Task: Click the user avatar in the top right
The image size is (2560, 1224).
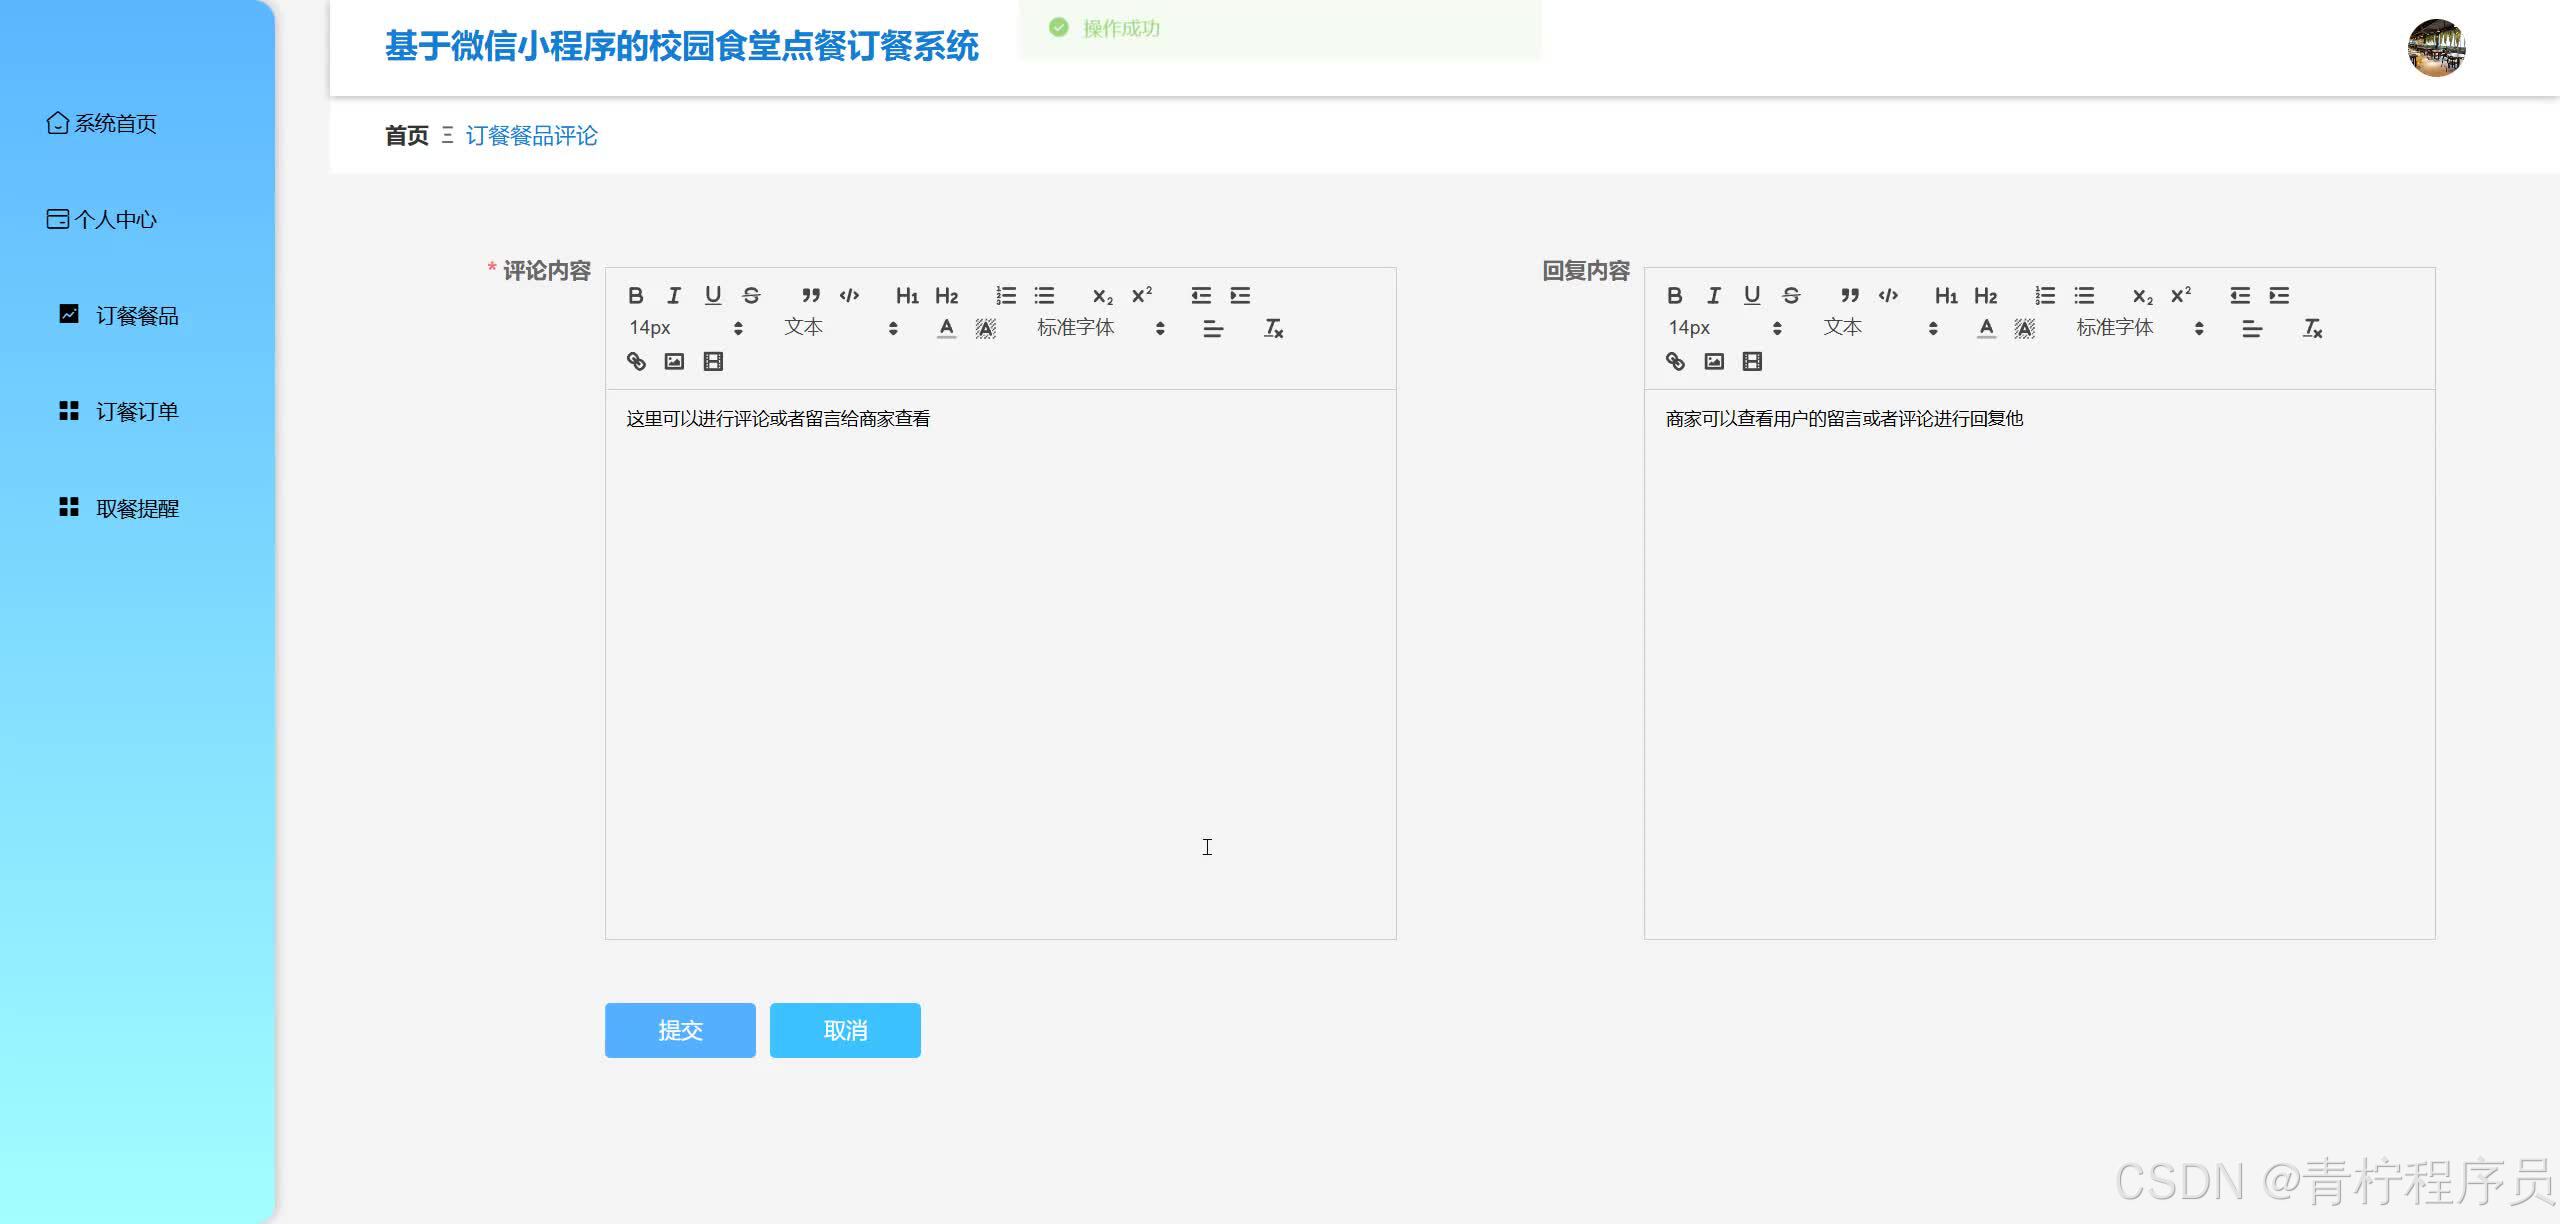Action: point(2437,47)
